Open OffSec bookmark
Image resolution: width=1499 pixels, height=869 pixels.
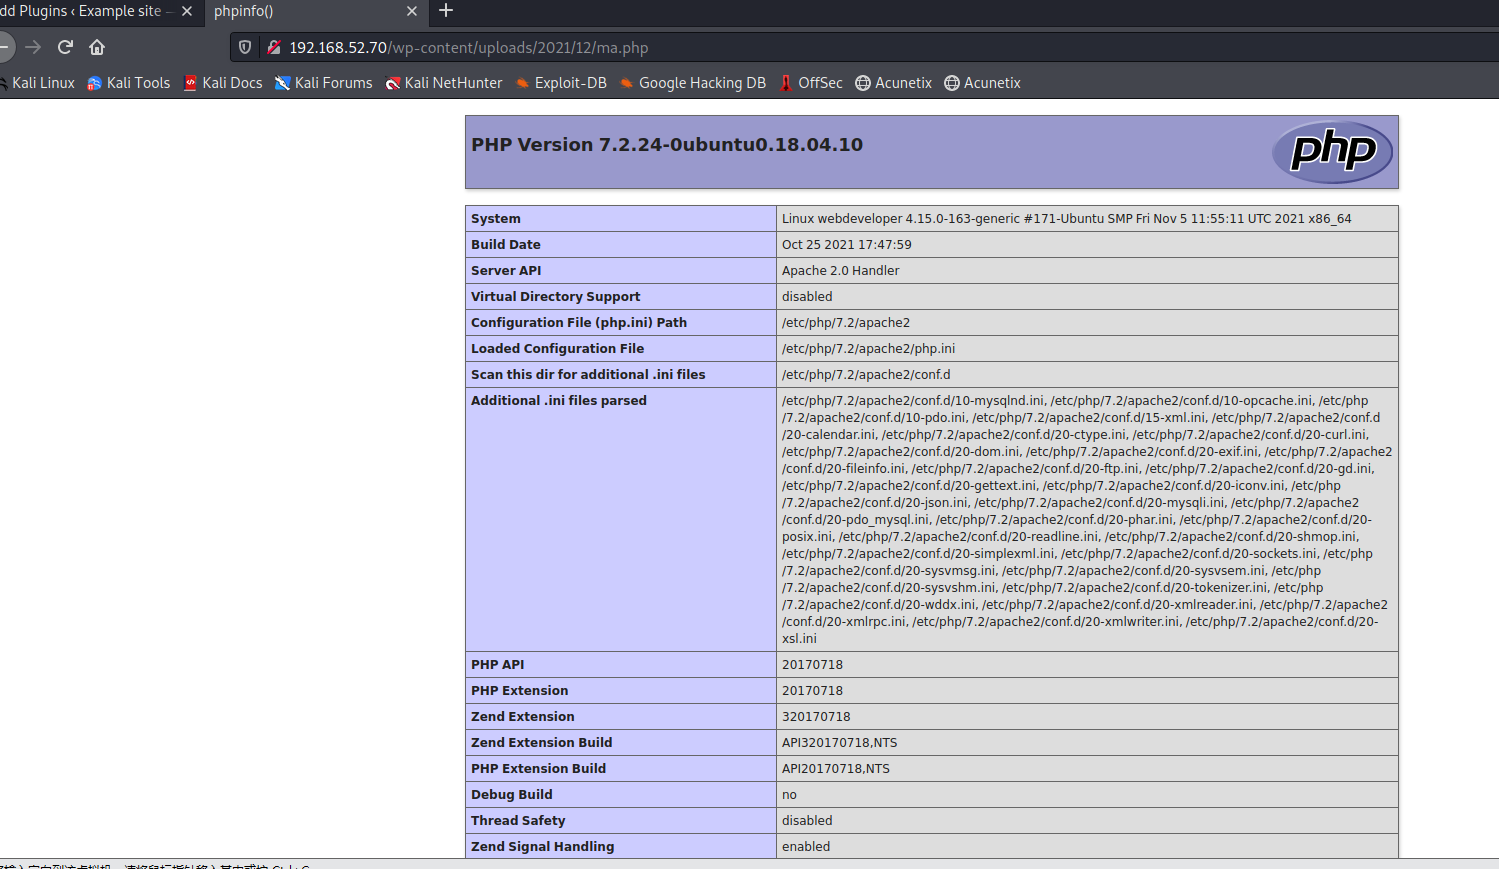(811, 83)
